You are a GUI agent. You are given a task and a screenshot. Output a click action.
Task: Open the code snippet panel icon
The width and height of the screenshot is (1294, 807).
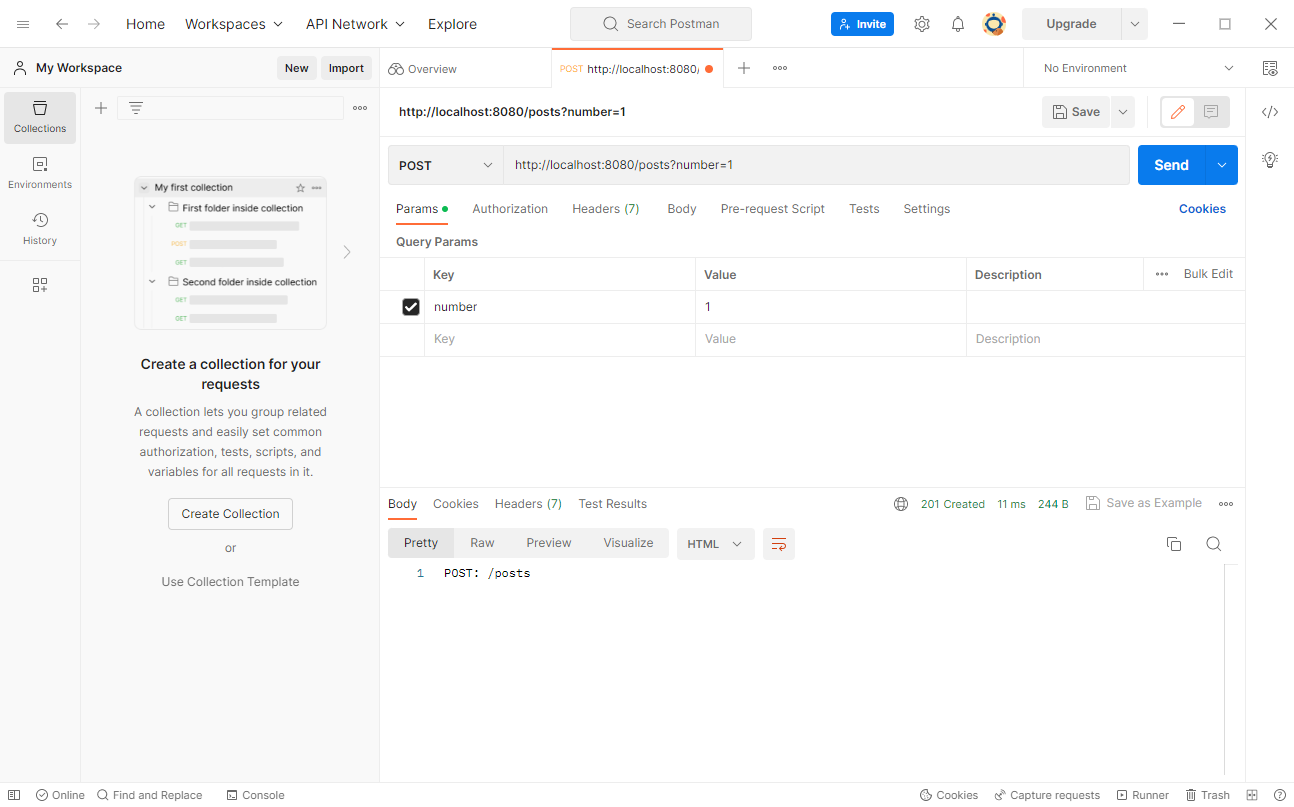tap(1270, 112)
